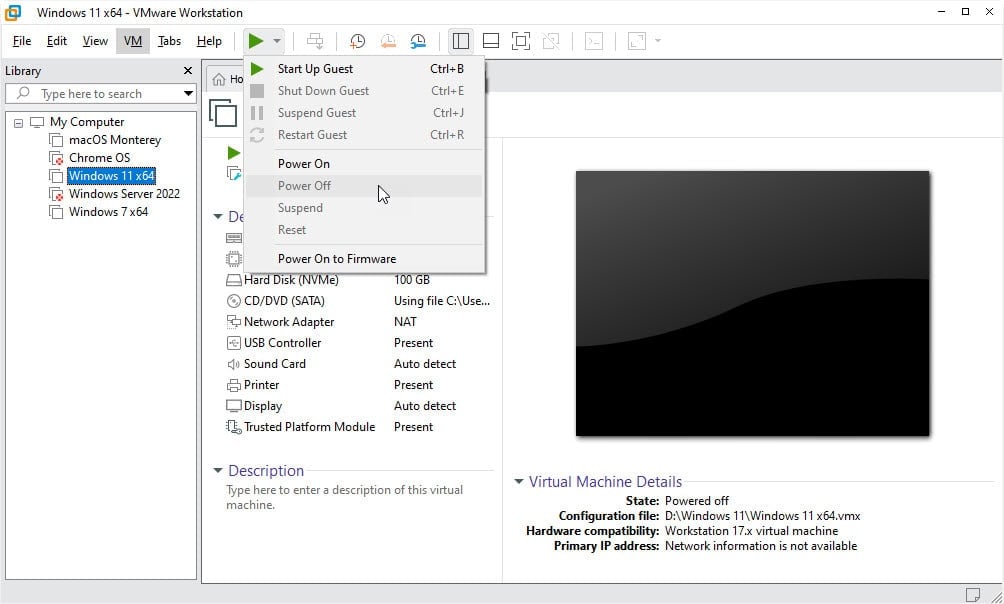Collapse the Description section
1004x604 pixels.
tap(218, 471)
